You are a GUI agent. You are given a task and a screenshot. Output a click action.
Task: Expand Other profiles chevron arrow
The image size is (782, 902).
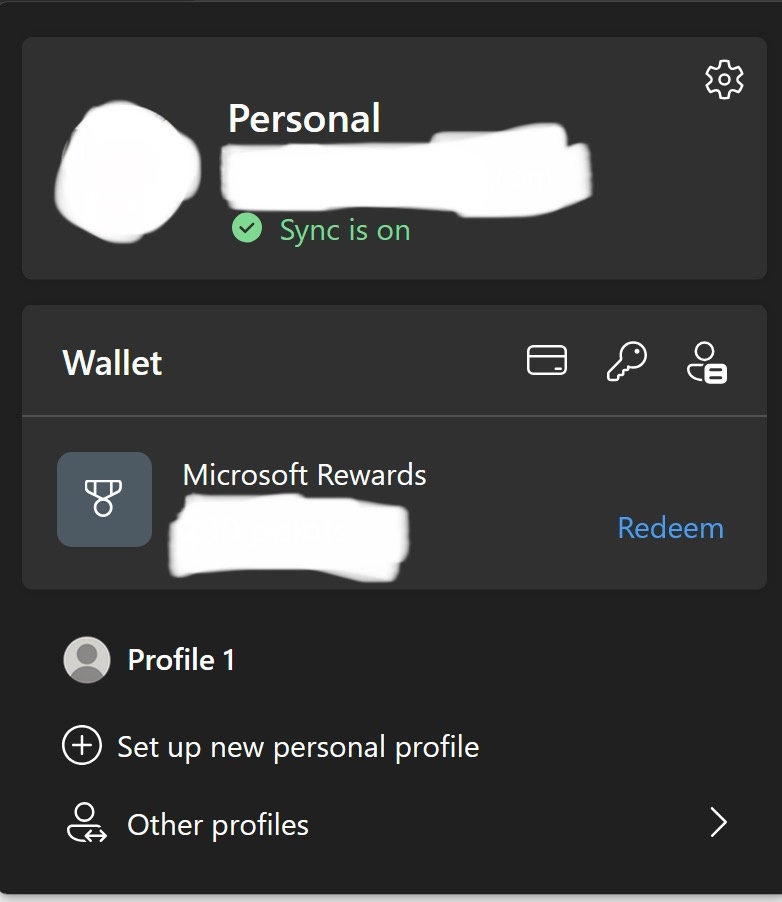[x=718, y=822]
